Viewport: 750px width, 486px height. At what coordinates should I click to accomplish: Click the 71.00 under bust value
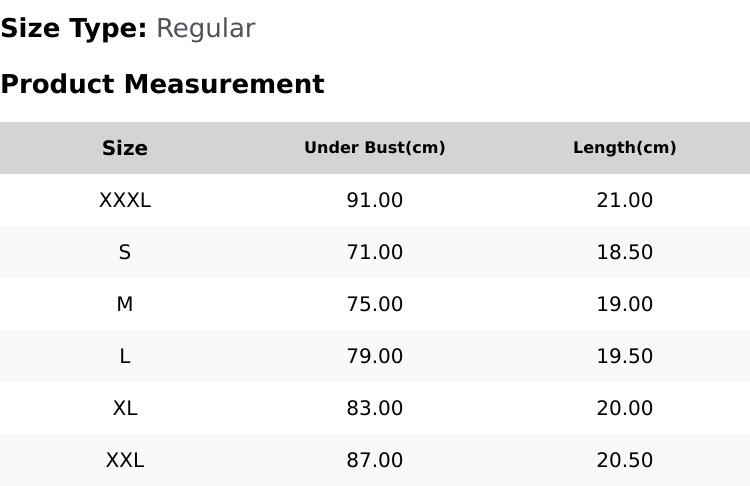tap(375, 252)
